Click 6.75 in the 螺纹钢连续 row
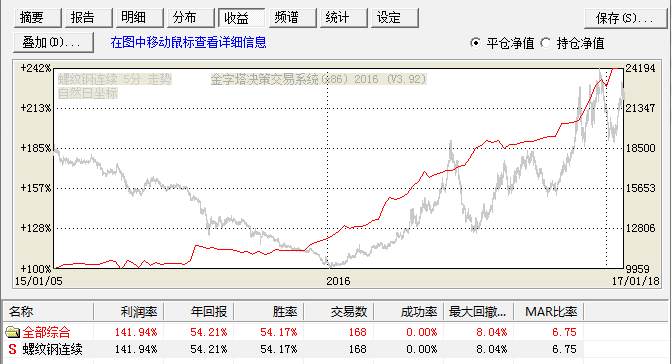The image size is (672, 364). tap(564, 349)
